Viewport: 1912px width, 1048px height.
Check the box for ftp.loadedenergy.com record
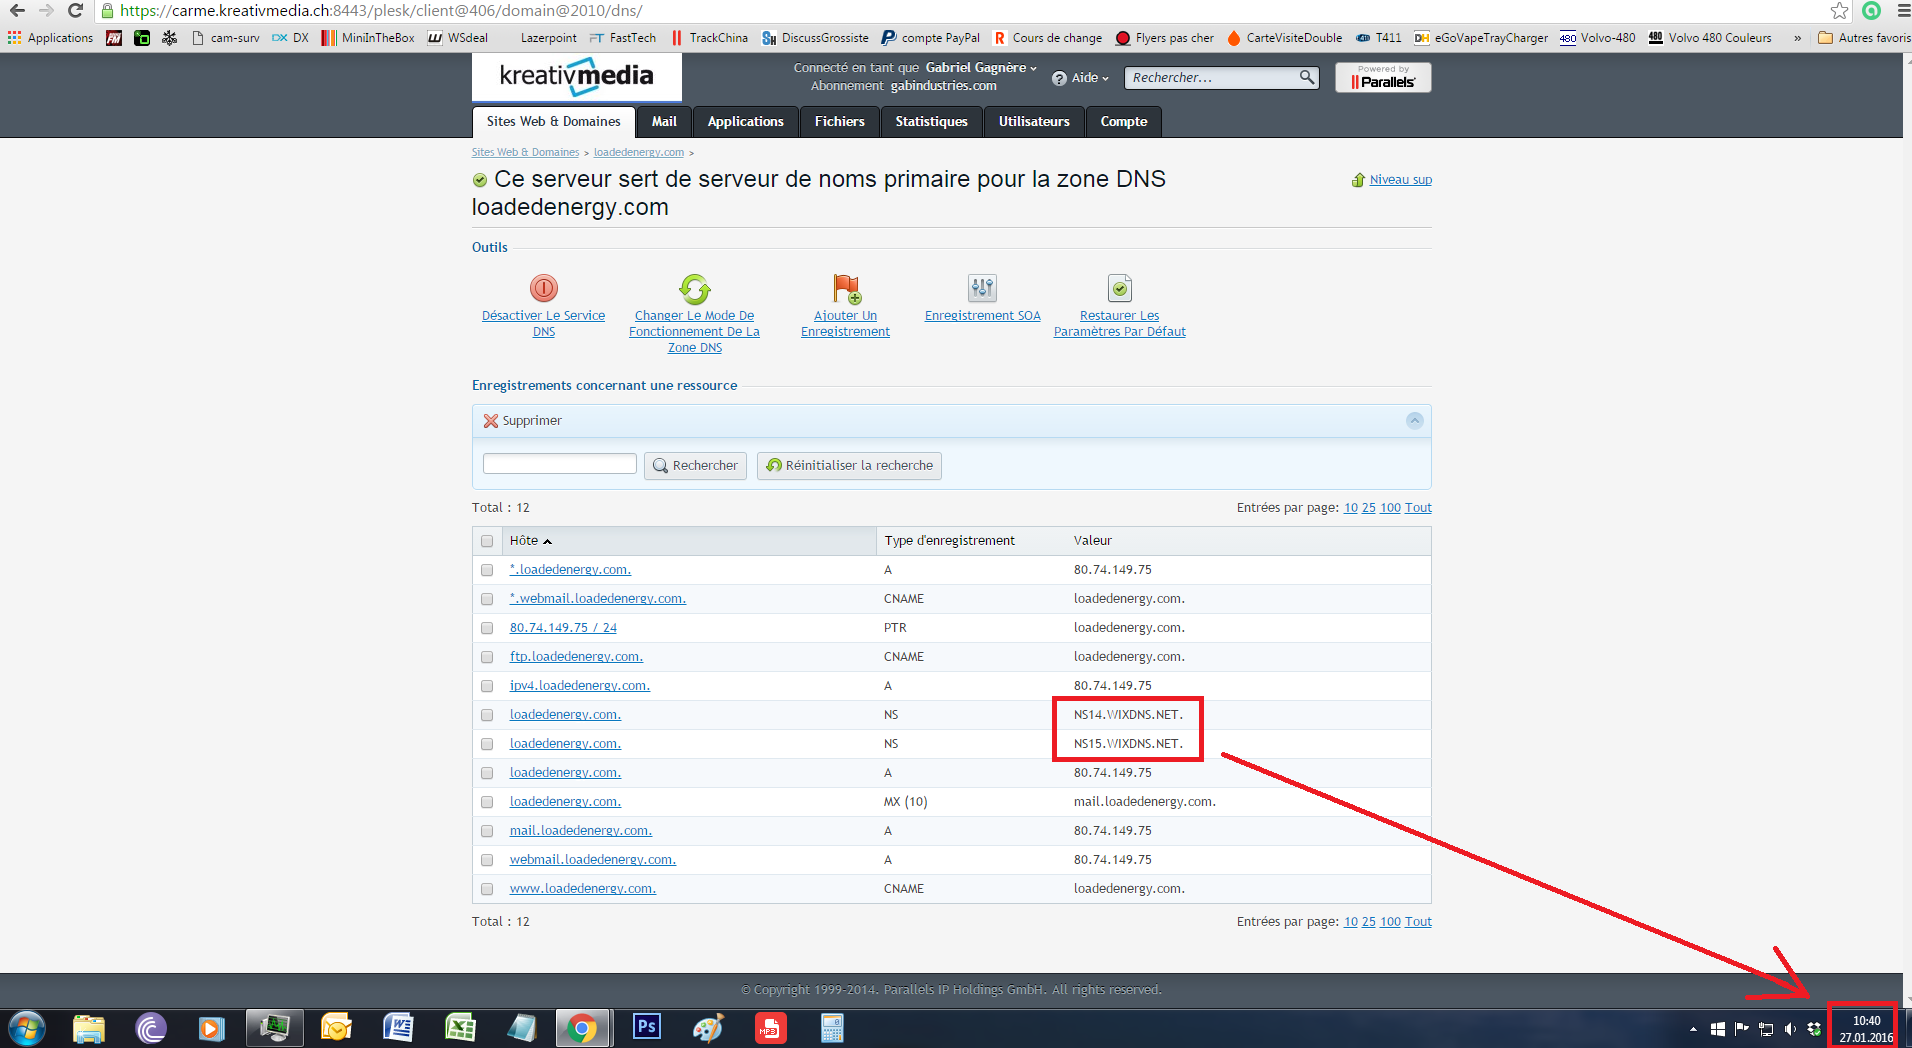pyautogui.click(x=487, y=657)
